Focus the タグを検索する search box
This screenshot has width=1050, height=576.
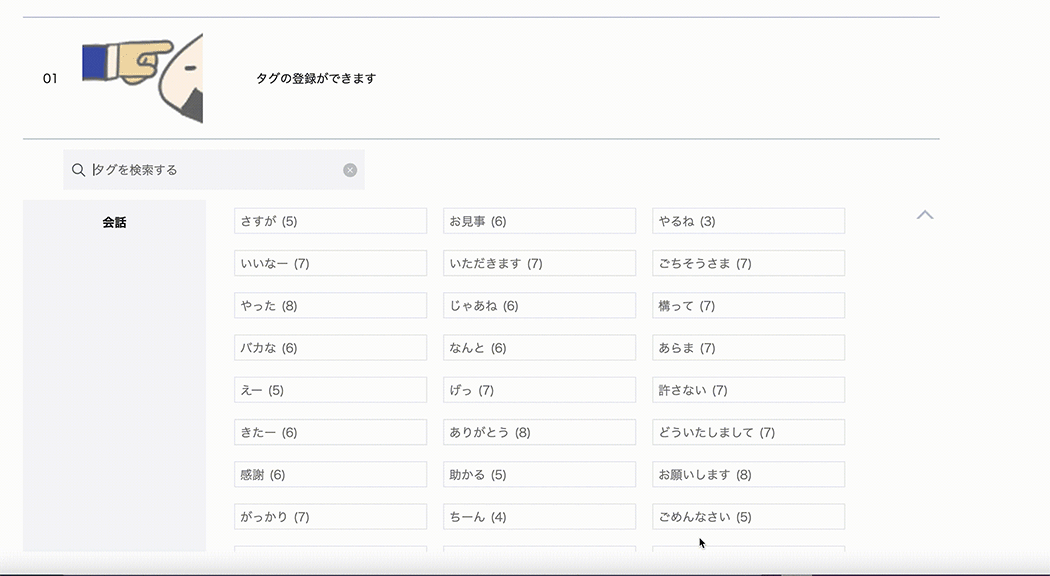point(214,170)
